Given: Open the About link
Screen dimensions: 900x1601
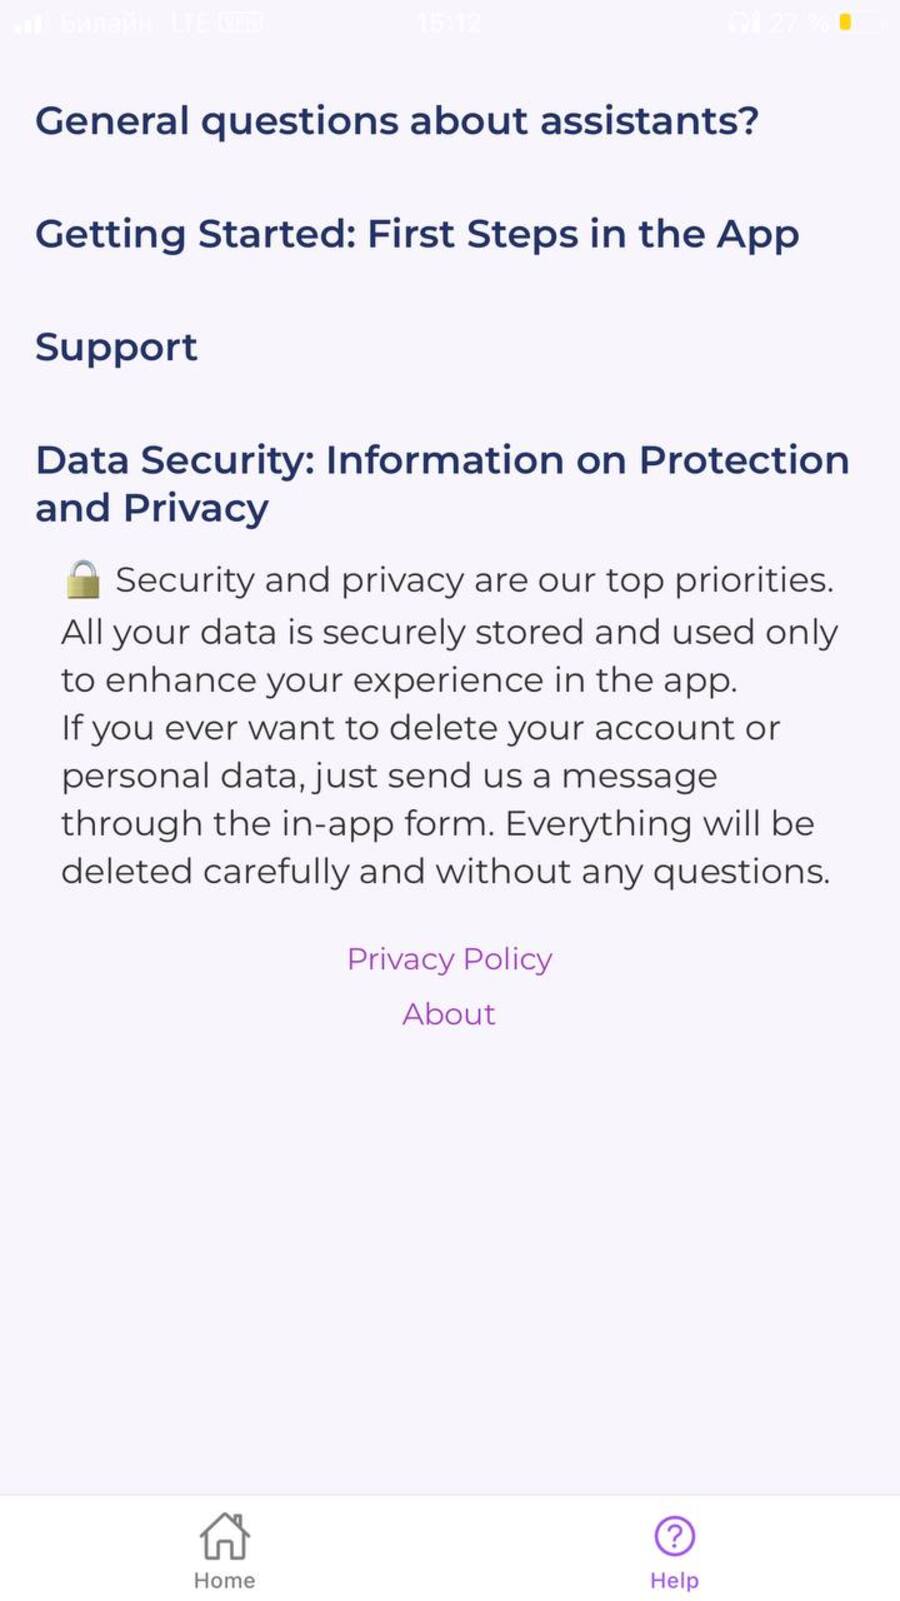Looking at the screenshot, I should 449,1014.
